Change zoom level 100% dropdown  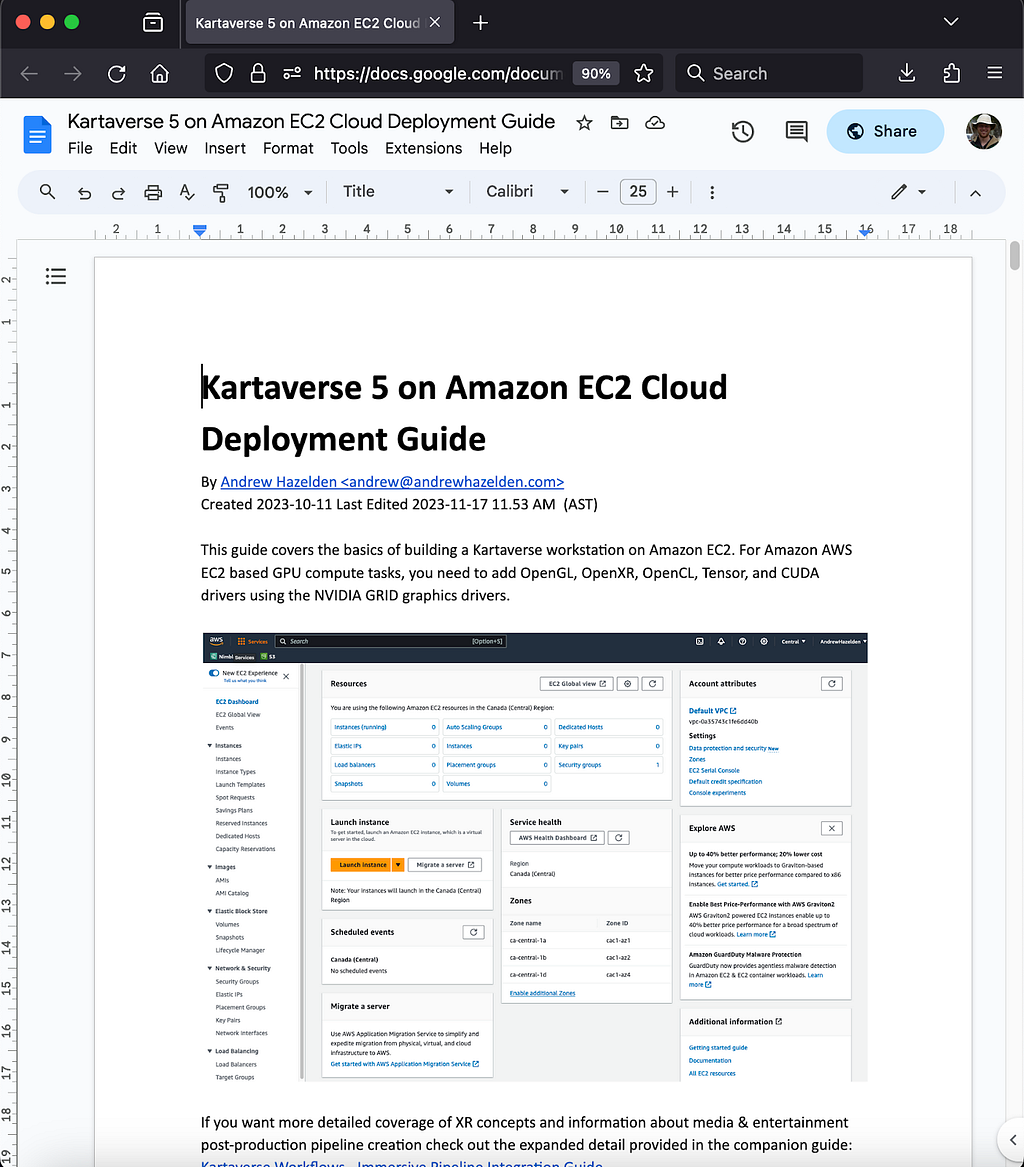280,193
